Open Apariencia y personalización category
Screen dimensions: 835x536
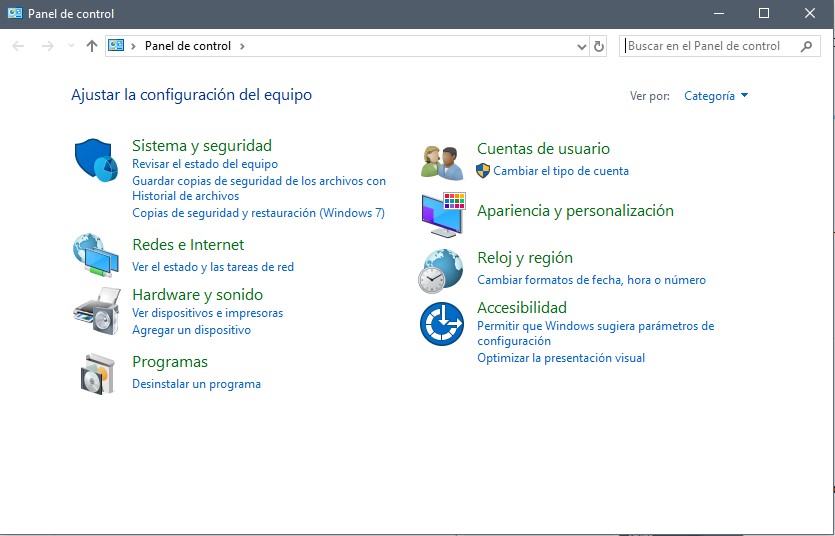(575, 211)
